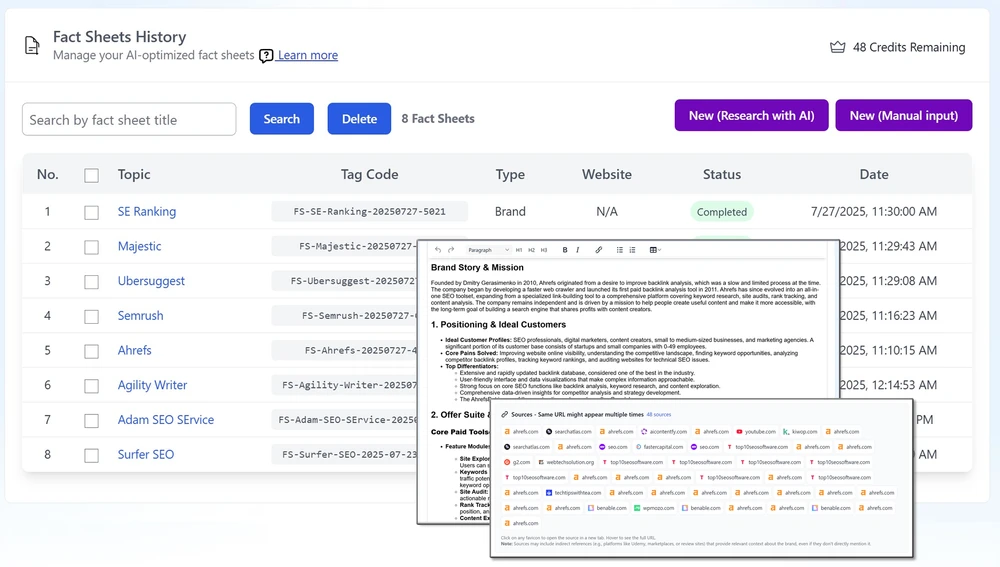Check the Agility Writer row checkbox

tap(91, 386)
